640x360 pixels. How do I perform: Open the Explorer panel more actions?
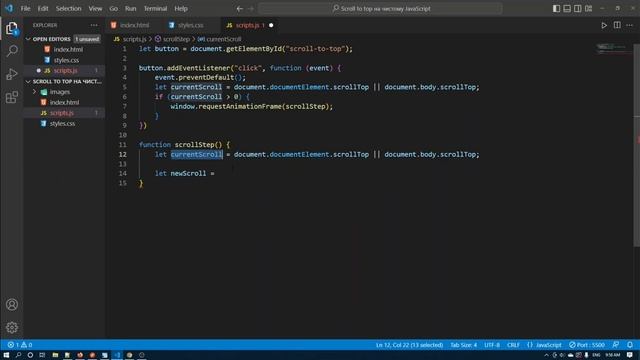coord(94,25)
